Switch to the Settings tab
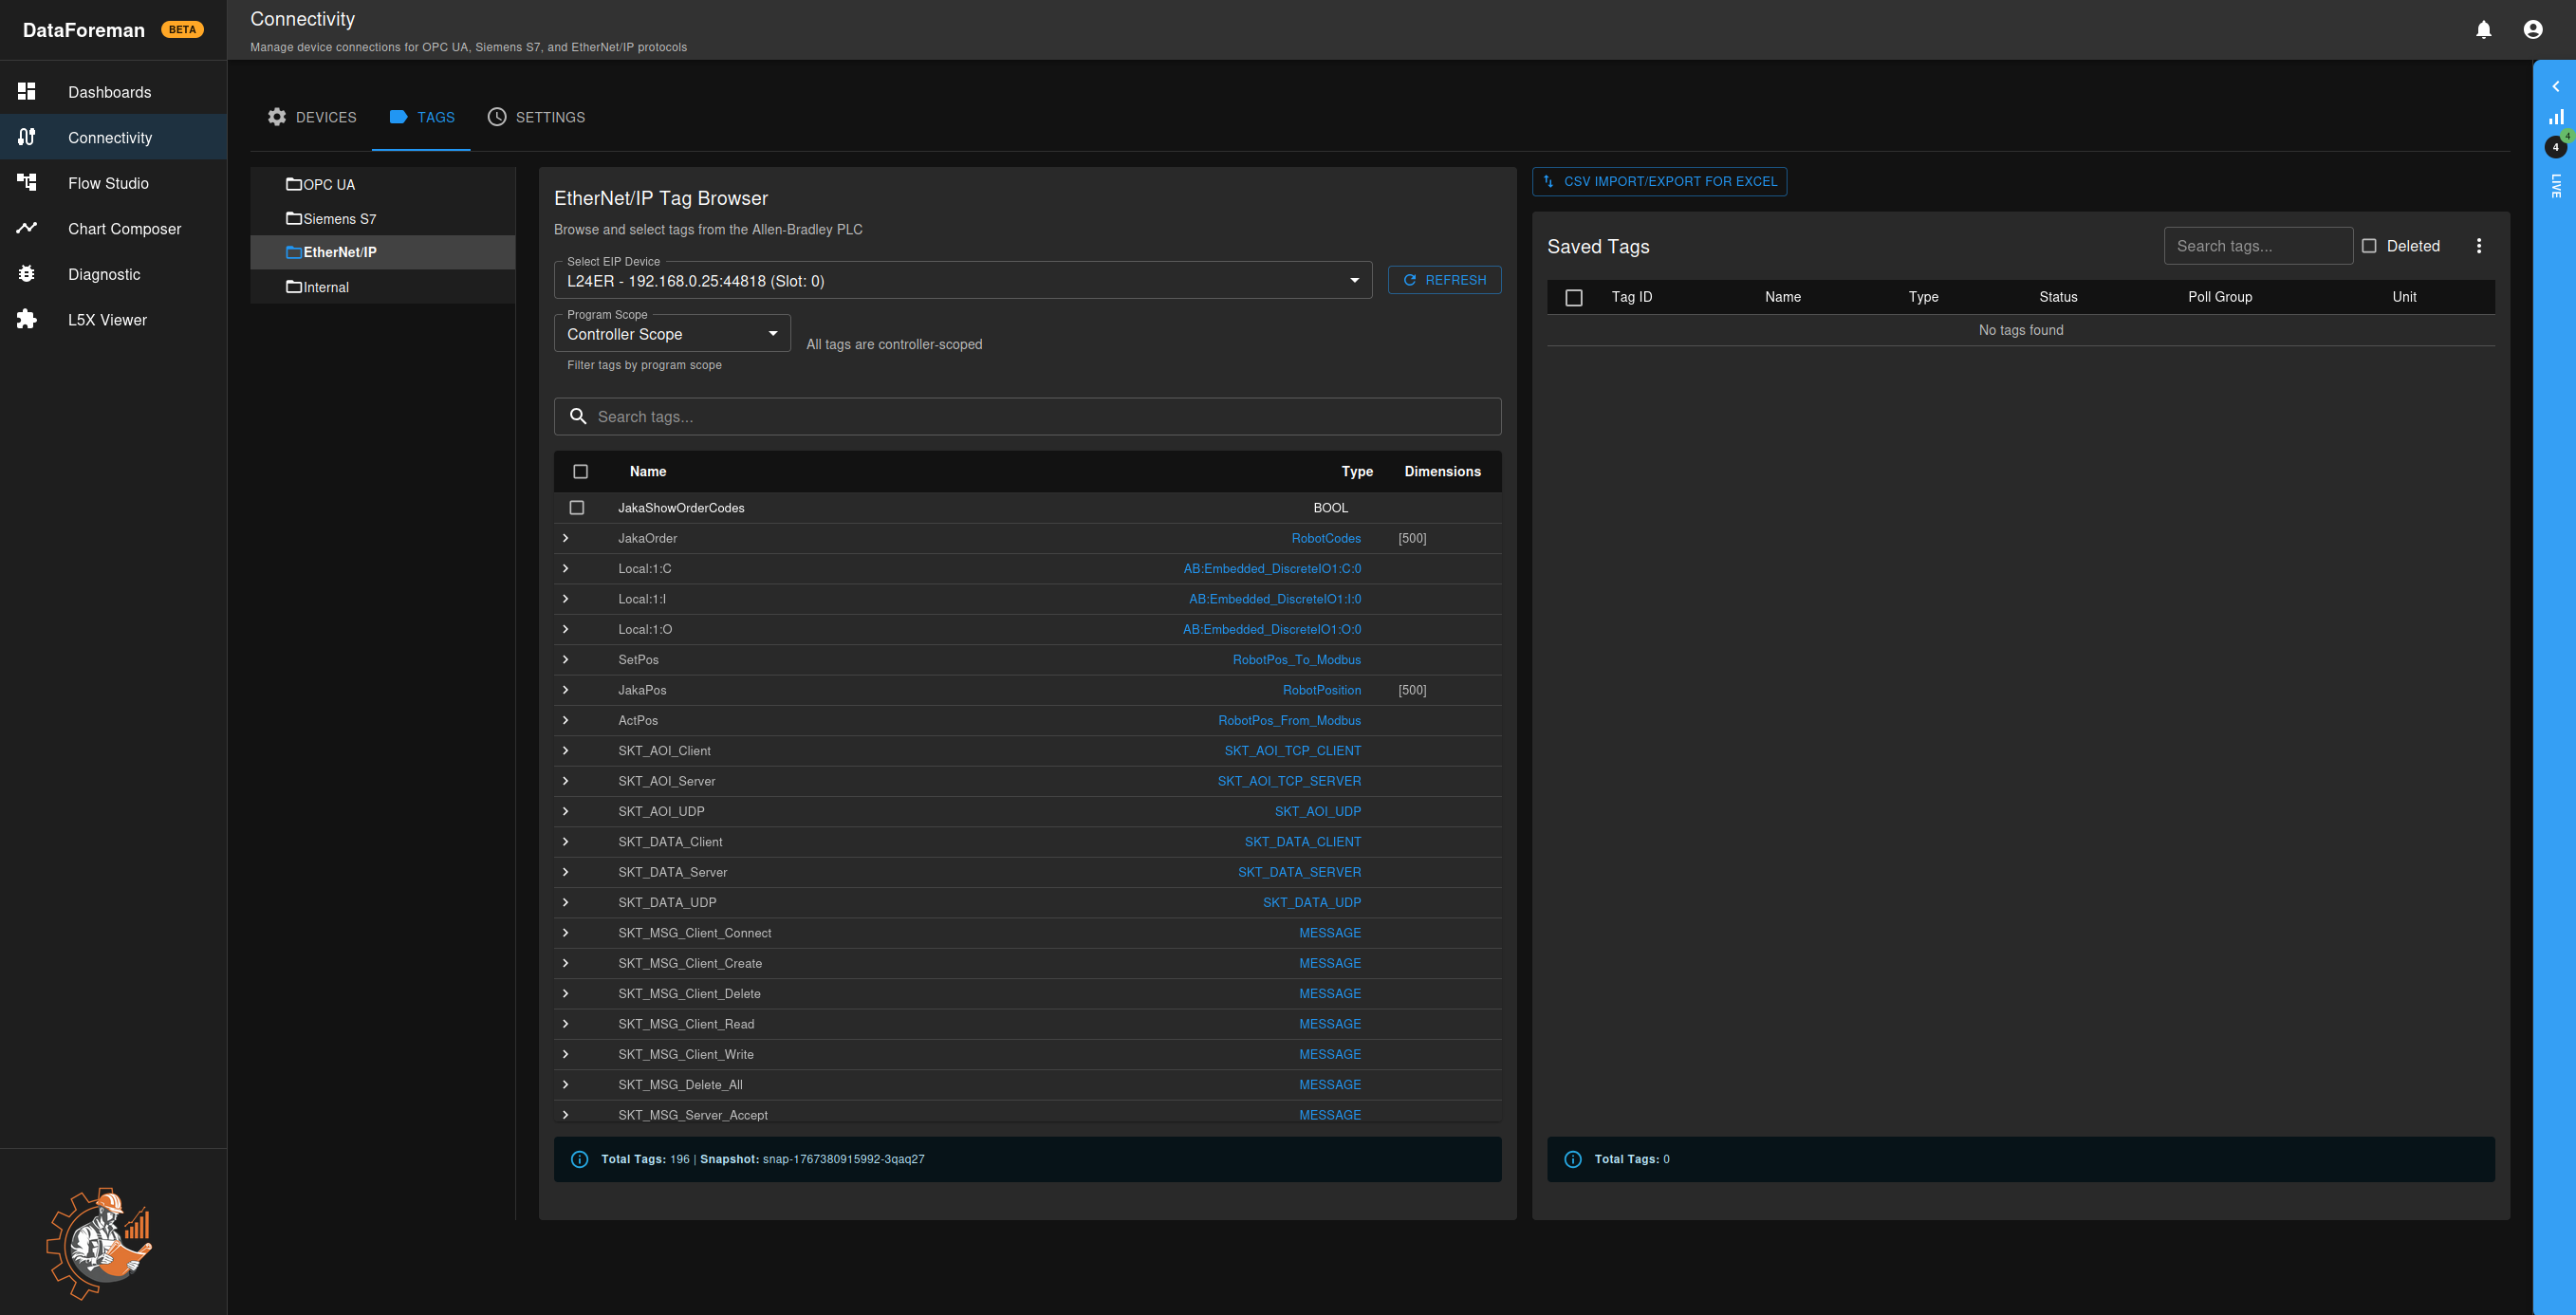Viewport: 2576px width, 1315px height. 536,117
